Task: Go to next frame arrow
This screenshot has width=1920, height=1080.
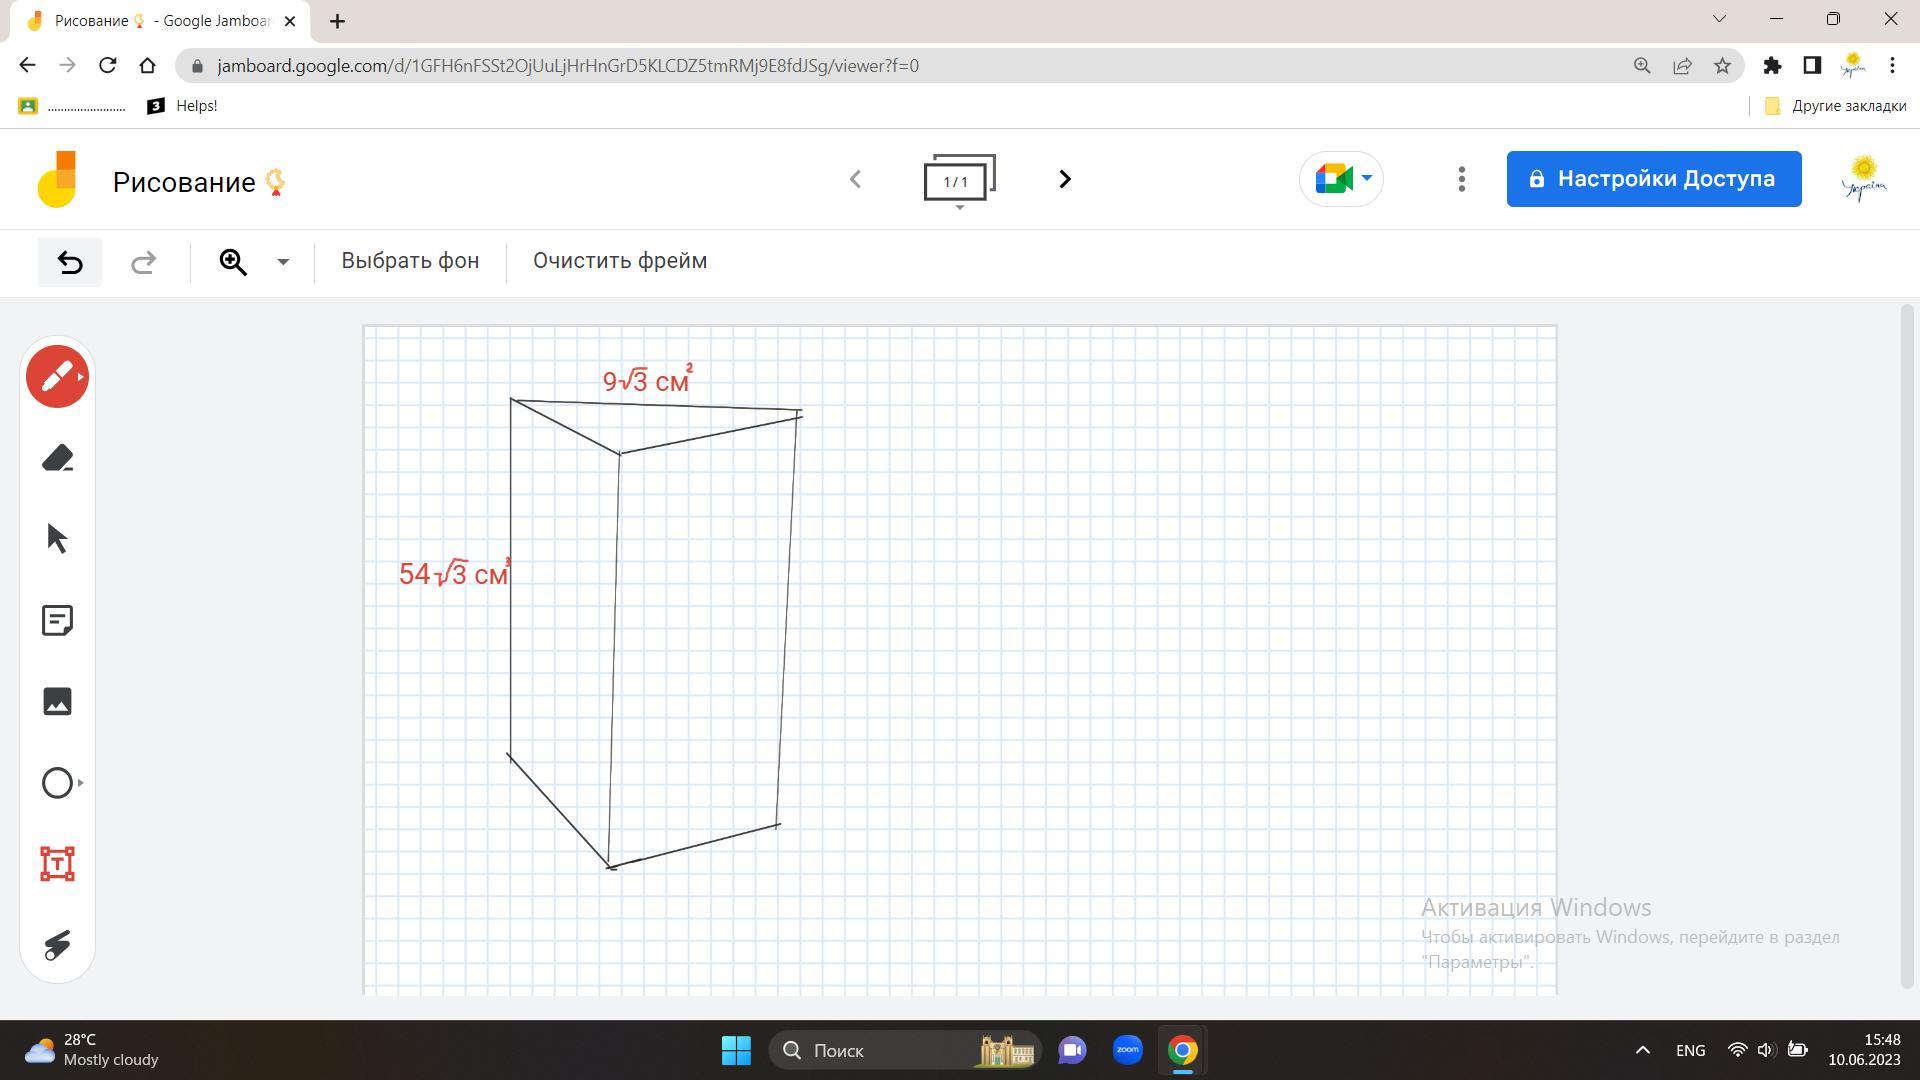Action: coord(1065,179)
